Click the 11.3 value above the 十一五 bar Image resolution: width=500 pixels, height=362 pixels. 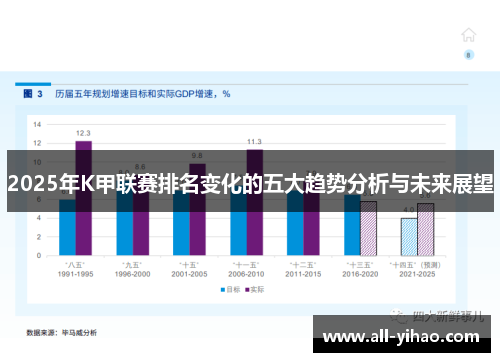click(254, 142)
